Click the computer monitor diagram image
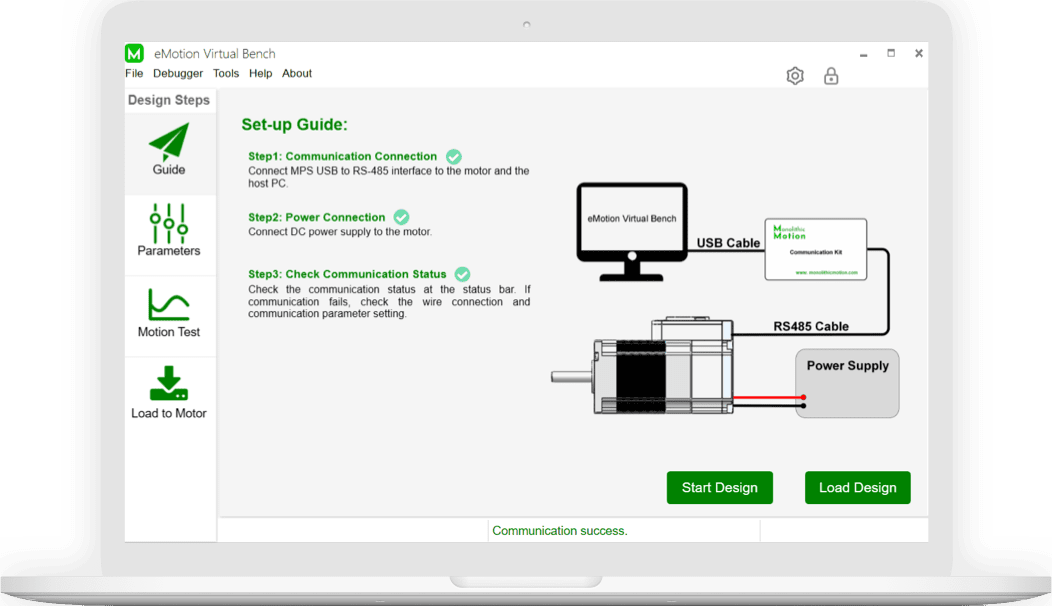 [632, 232]
